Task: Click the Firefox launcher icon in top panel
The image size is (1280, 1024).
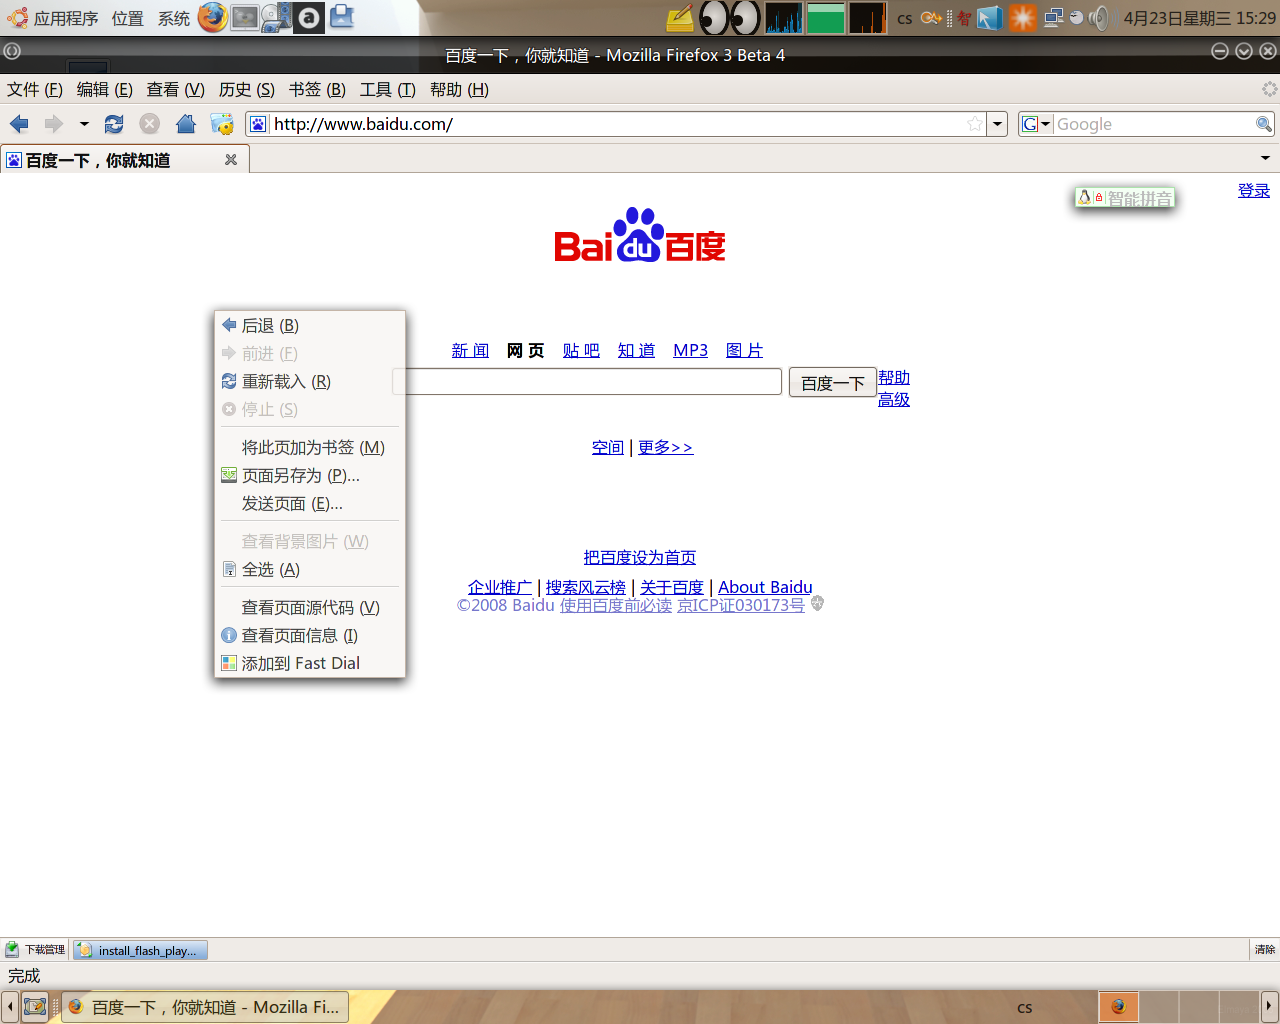Action: (212, 17)
